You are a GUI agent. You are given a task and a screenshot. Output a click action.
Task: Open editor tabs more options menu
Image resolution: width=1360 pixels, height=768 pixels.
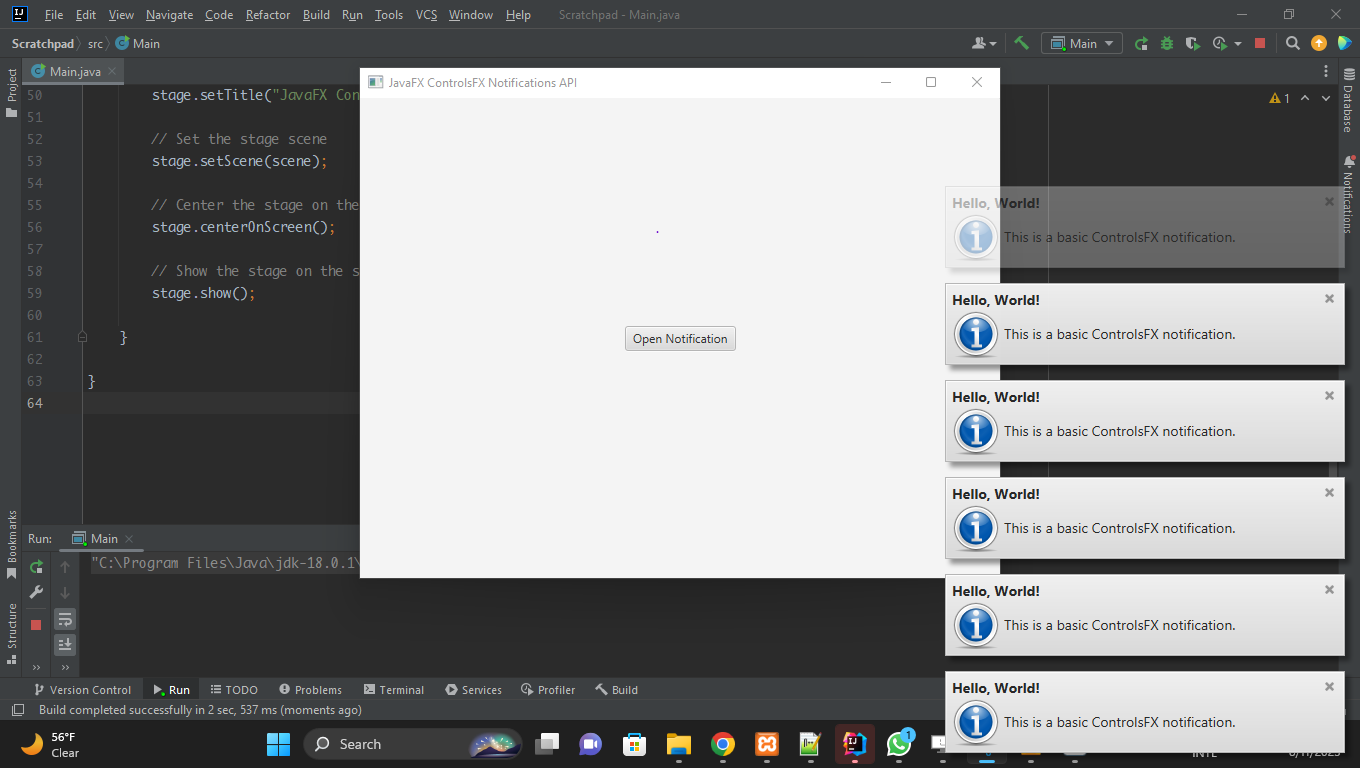coord(1326,71)
